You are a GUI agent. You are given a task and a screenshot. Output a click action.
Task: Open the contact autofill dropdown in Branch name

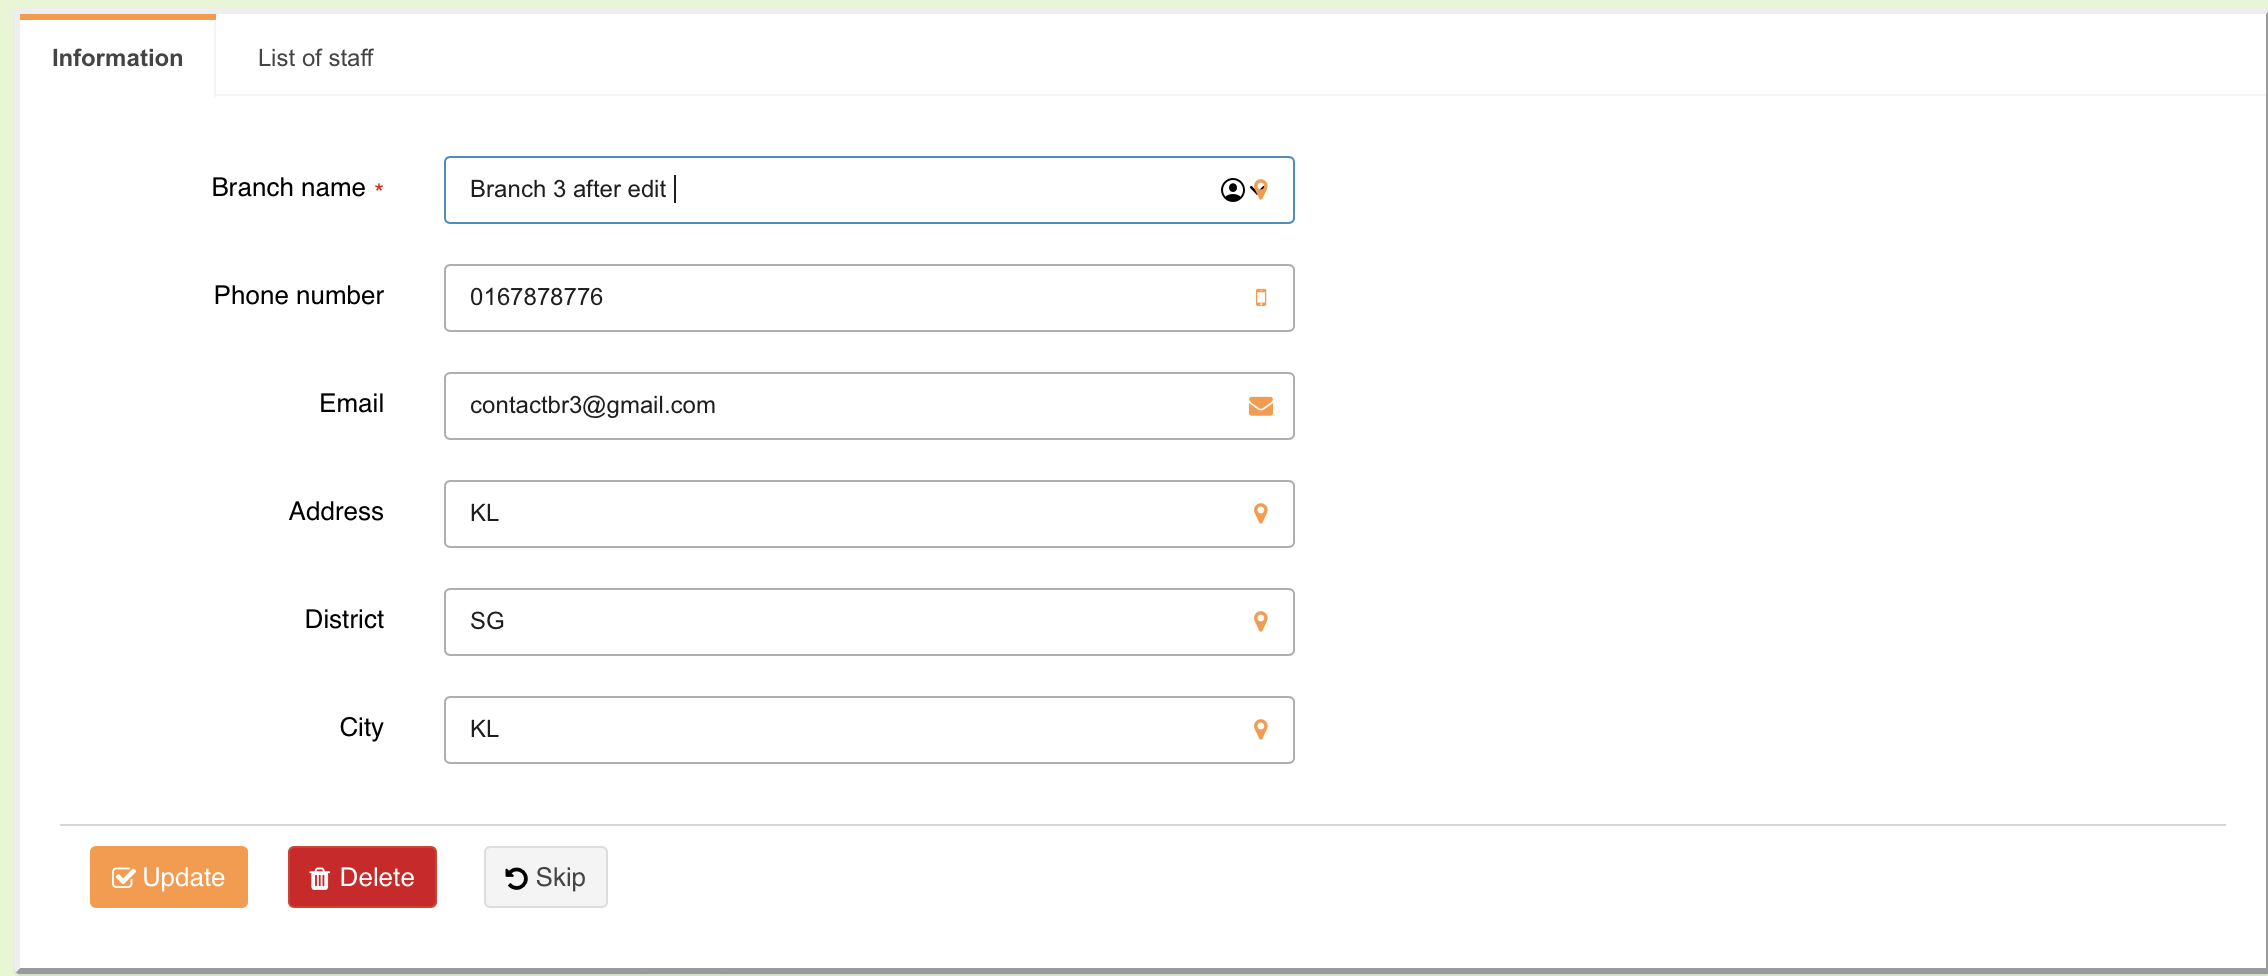tap(1236, 190)
